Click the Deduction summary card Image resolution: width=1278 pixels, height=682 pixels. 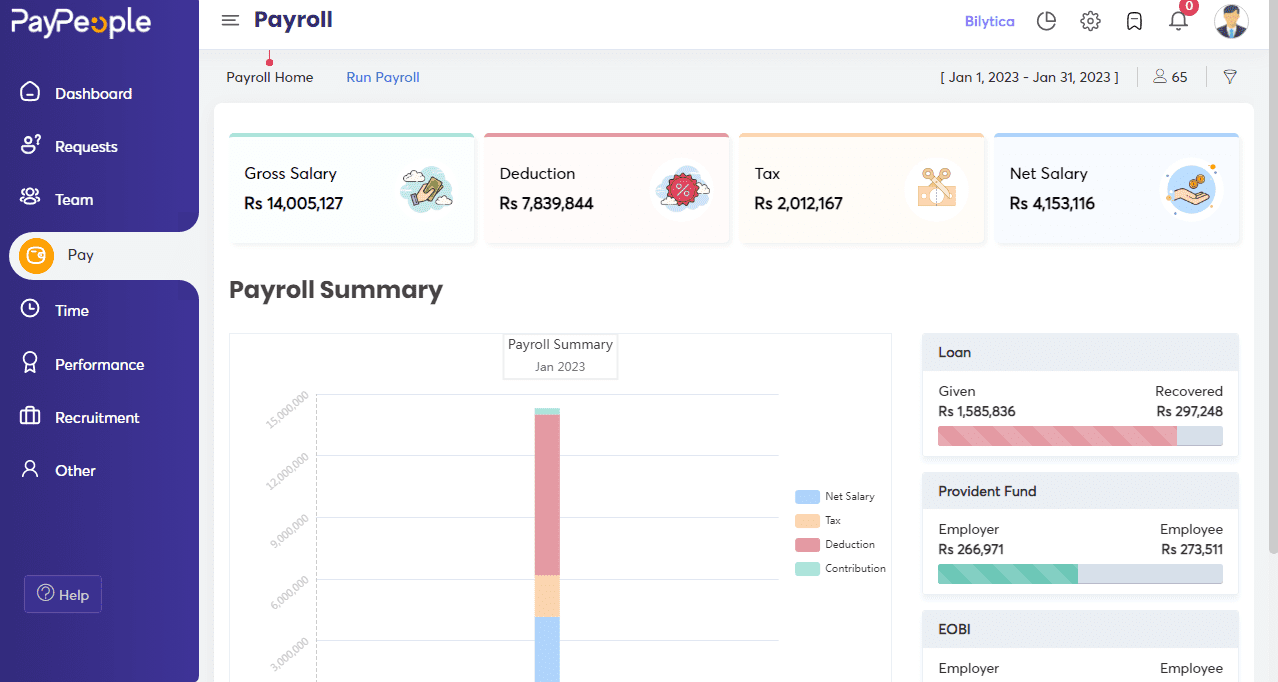(x=607, y=188)
